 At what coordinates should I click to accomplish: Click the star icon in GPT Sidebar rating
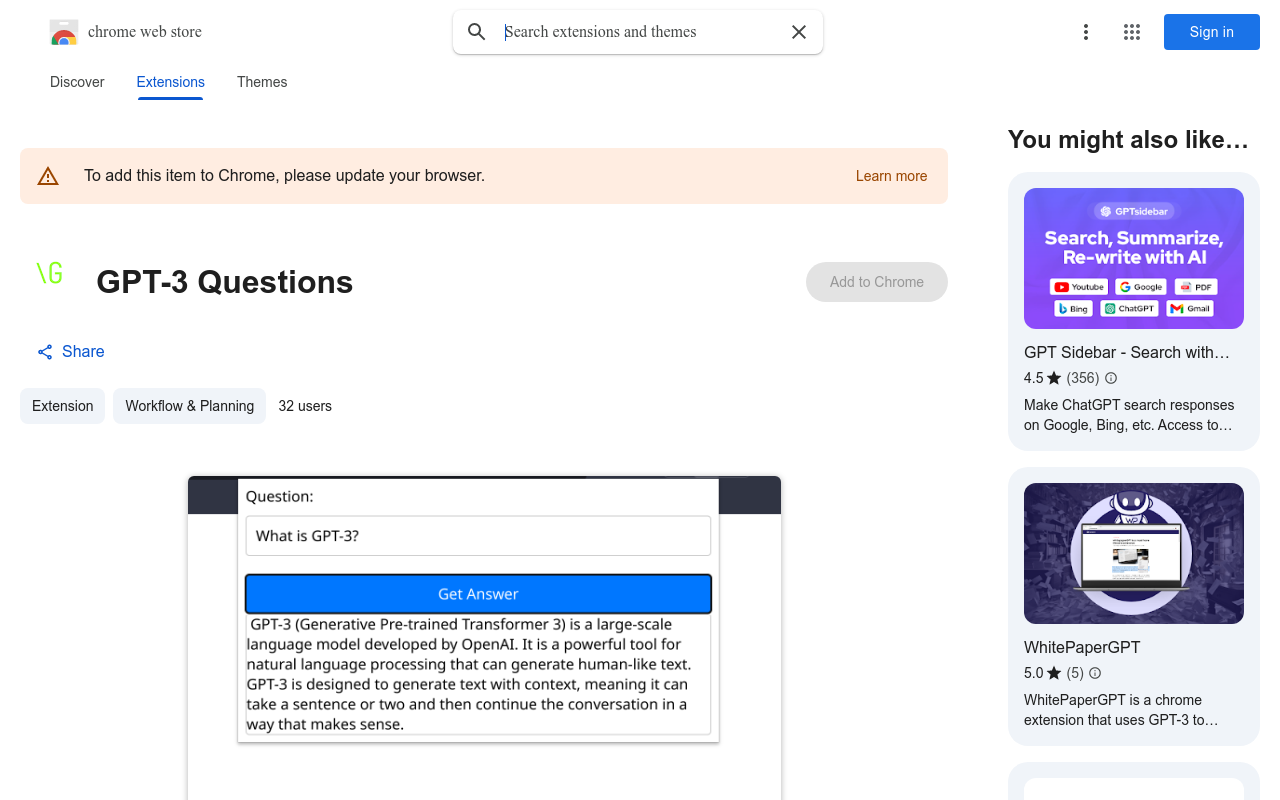coord(1054,378)
